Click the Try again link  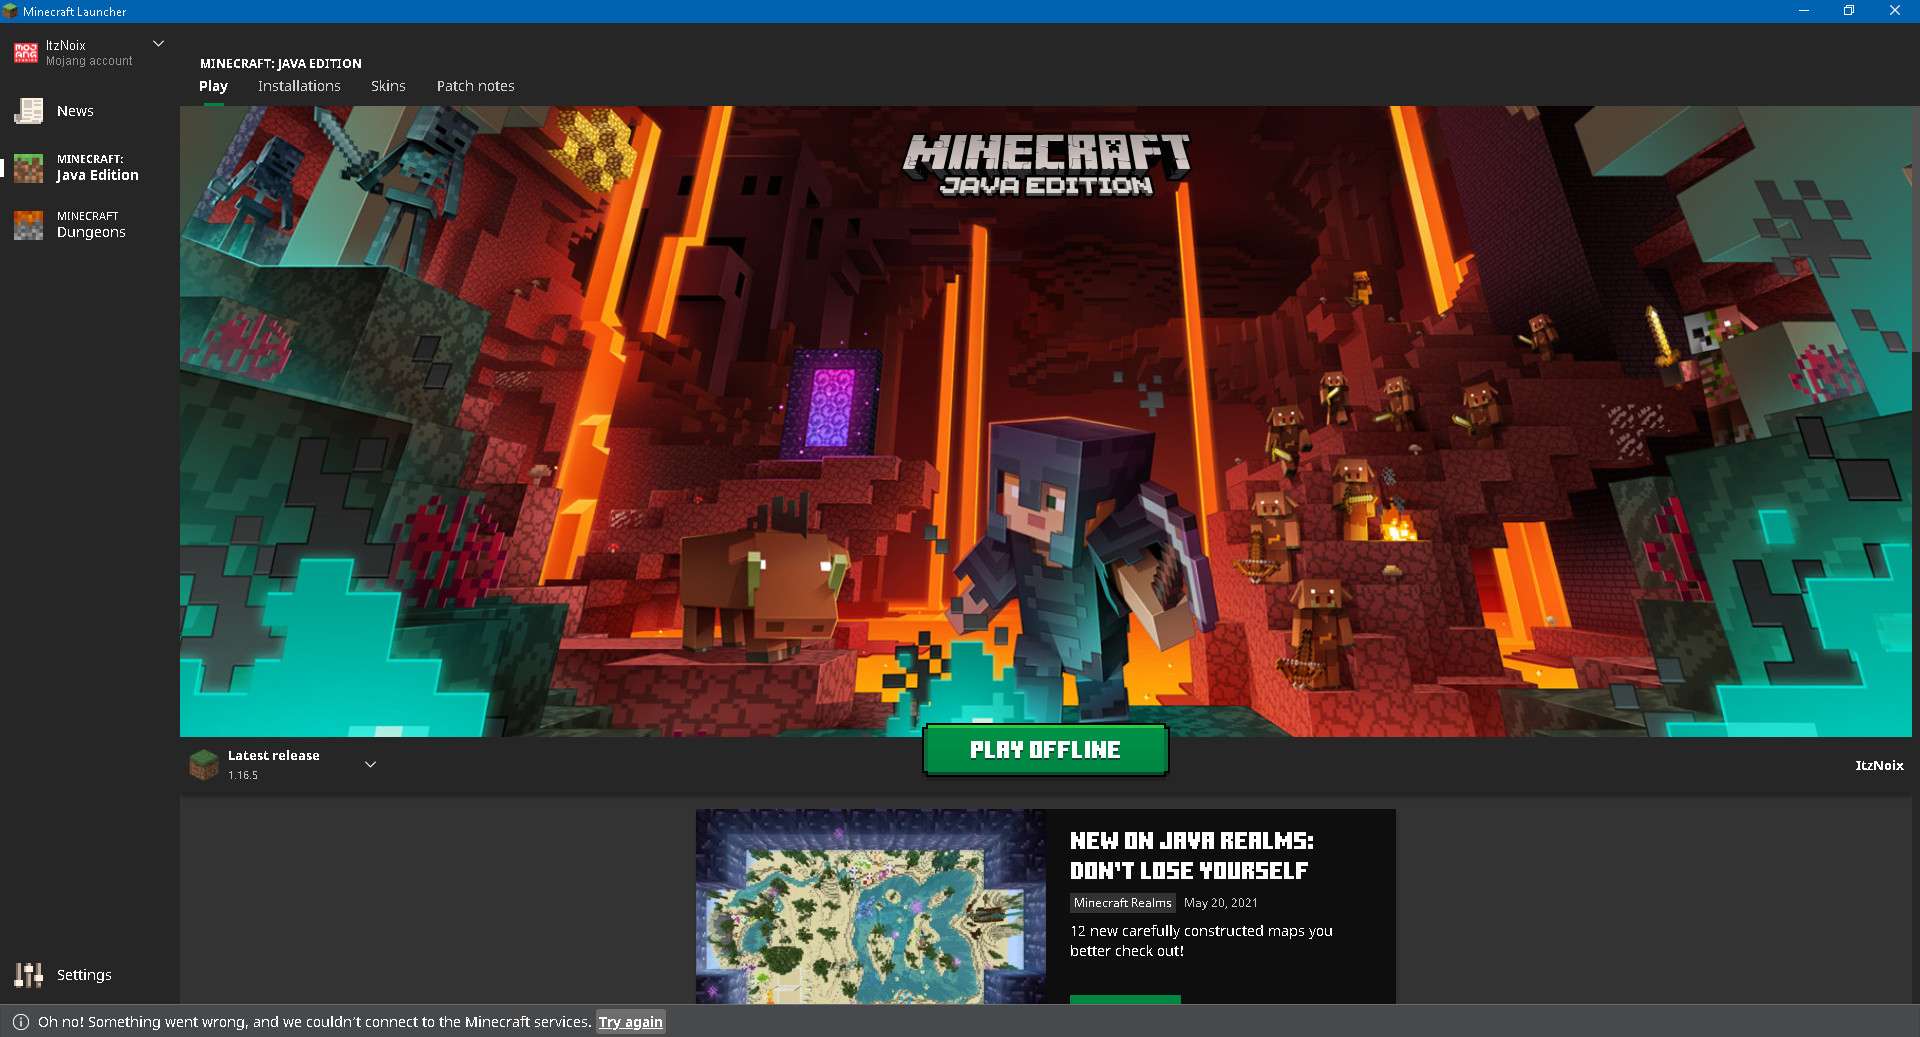630,1022
